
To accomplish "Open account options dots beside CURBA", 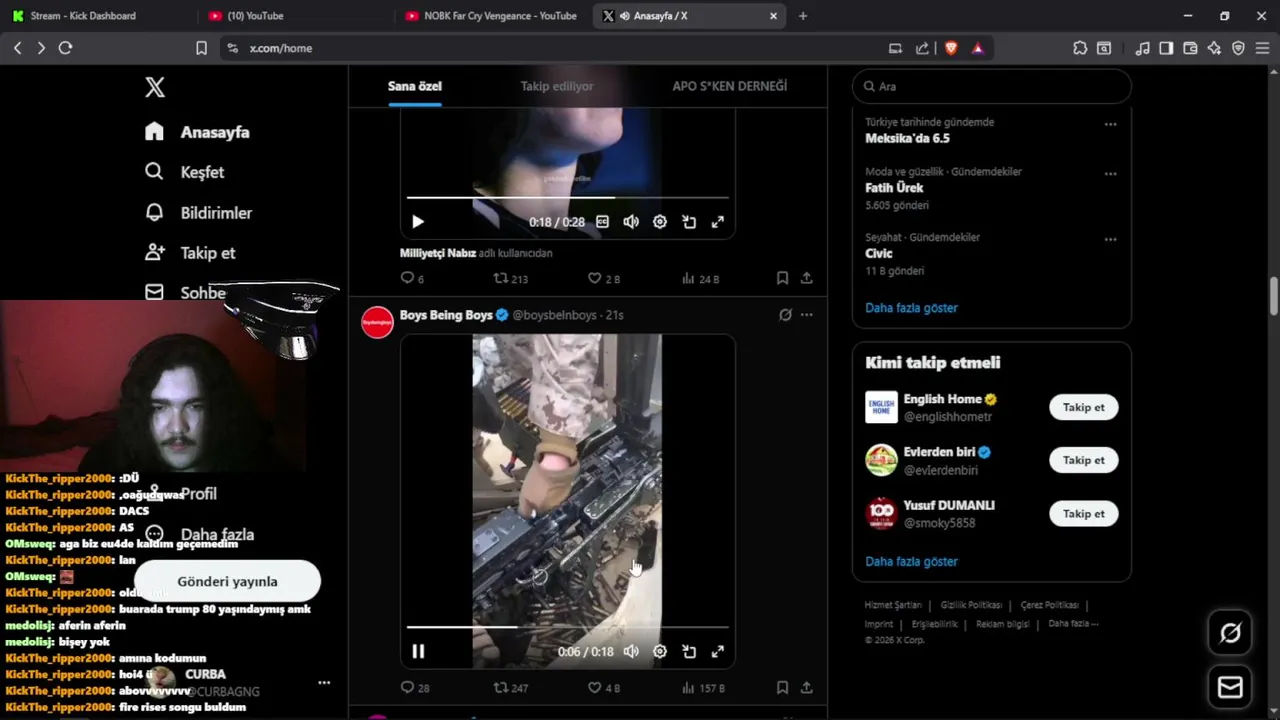I will pyautogui.click(x=324, y=683).
